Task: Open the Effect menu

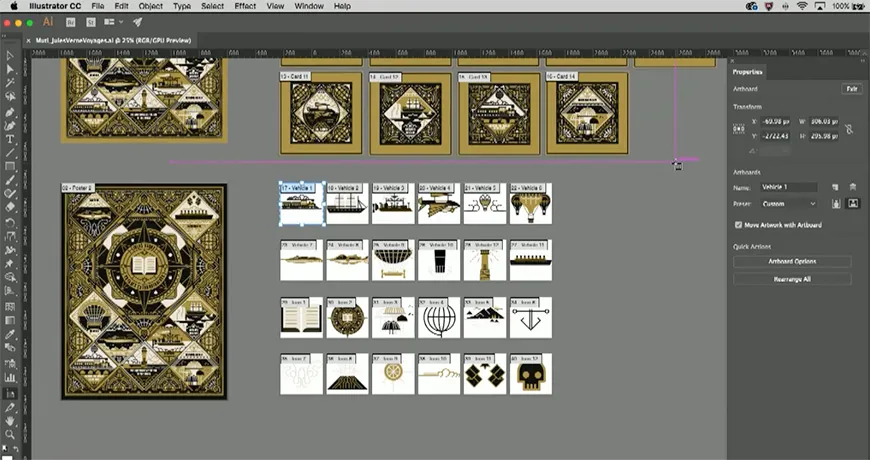Action: (x=245, y=6)
